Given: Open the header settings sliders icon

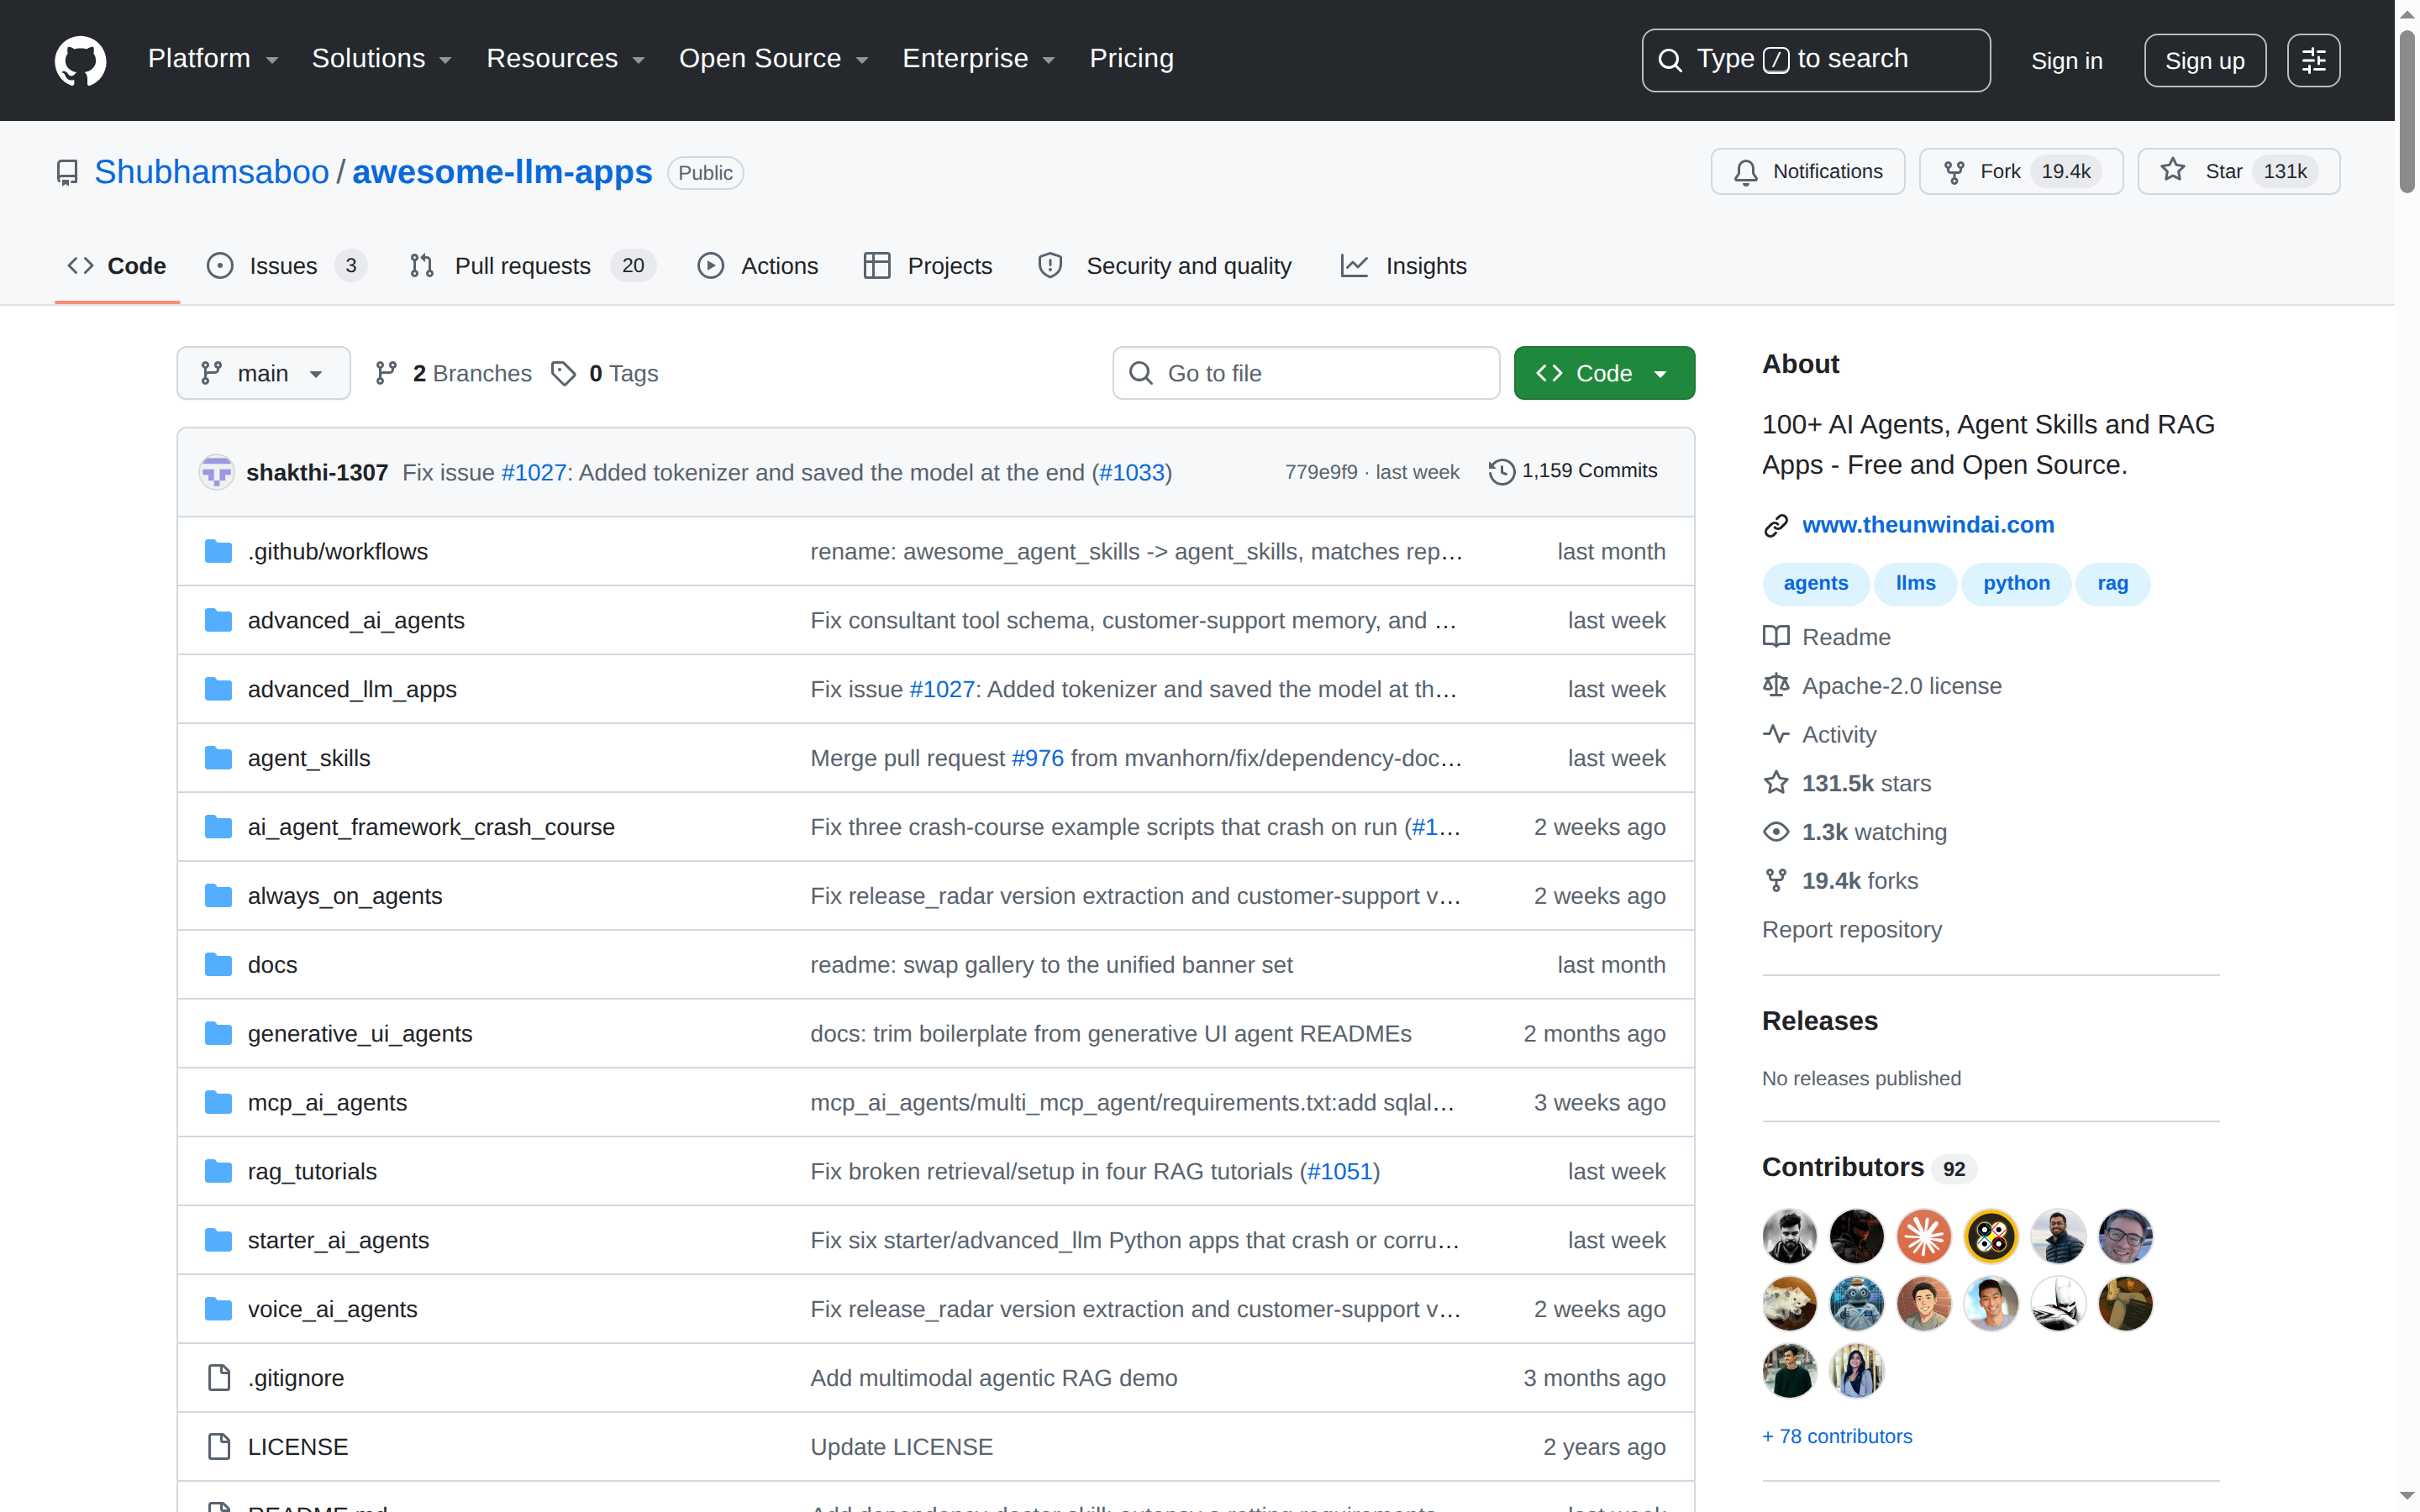Looking at the screenshot, I should [2313, 61].
